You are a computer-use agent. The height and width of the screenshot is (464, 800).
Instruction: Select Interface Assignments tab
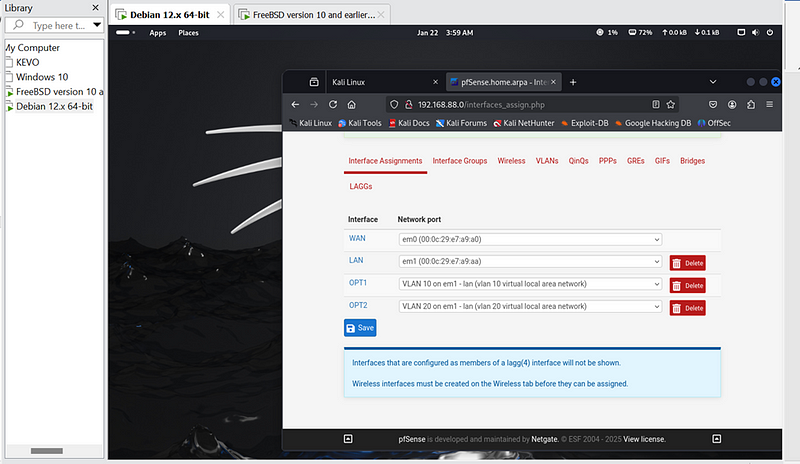tap(385, 161)
